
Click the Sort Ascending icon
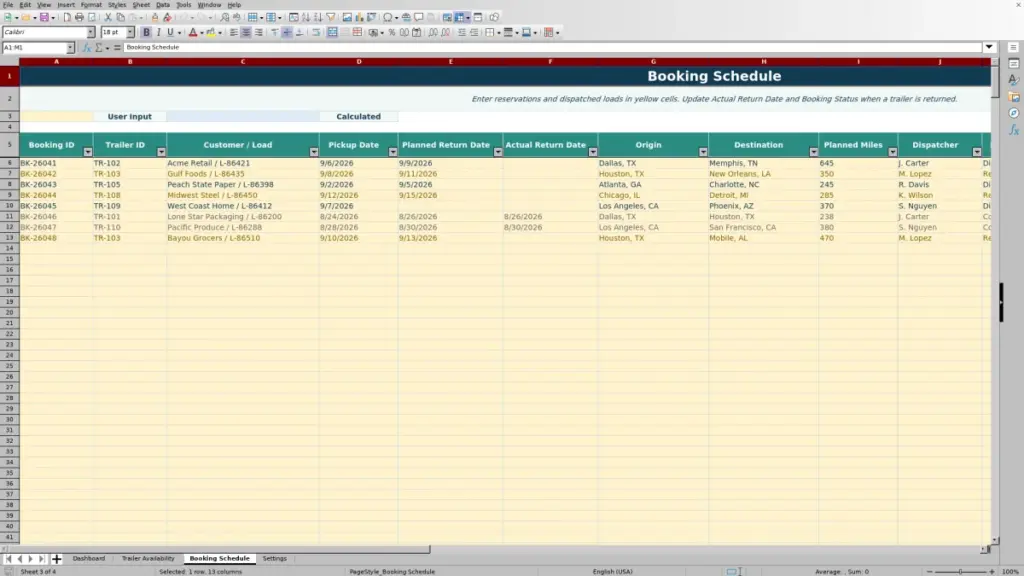[x=306, y=18]
